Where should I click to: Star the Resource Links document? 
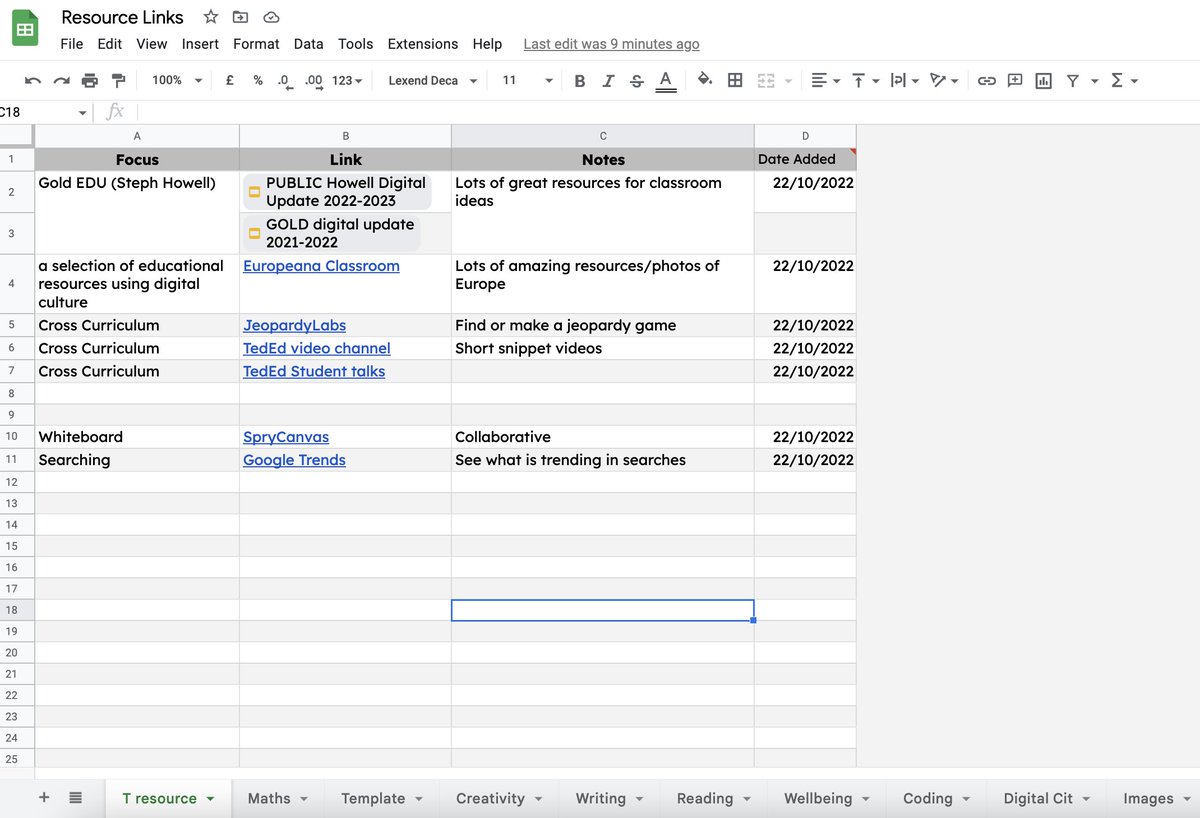pos(211,17)
